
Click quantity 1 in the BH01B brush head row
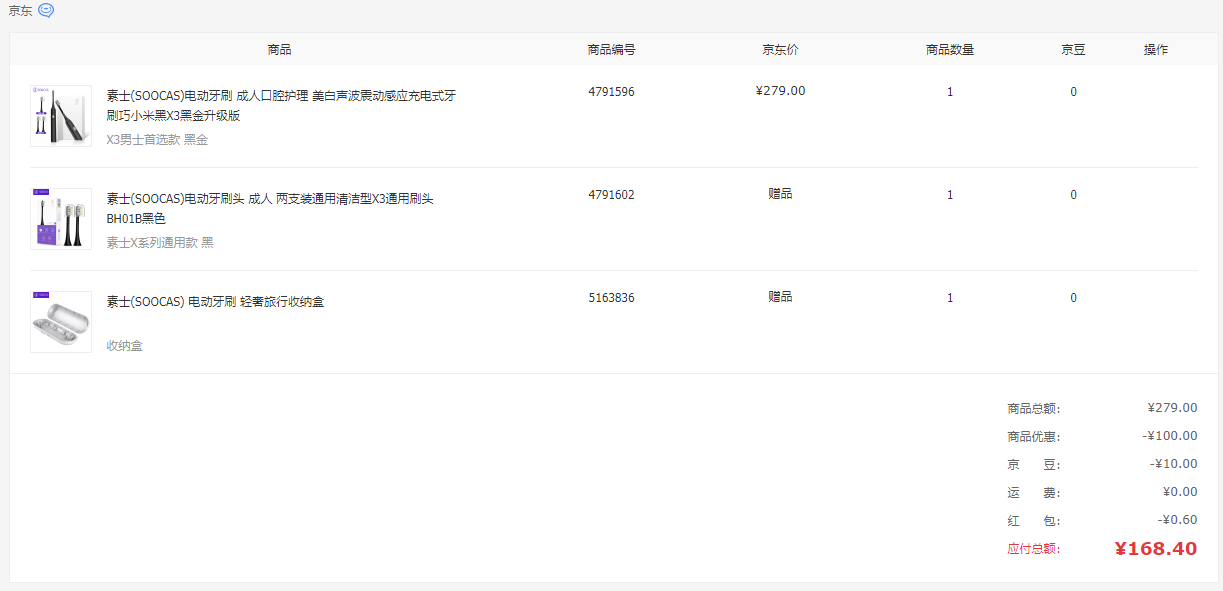pyautogui.click(x=950, y=195)
